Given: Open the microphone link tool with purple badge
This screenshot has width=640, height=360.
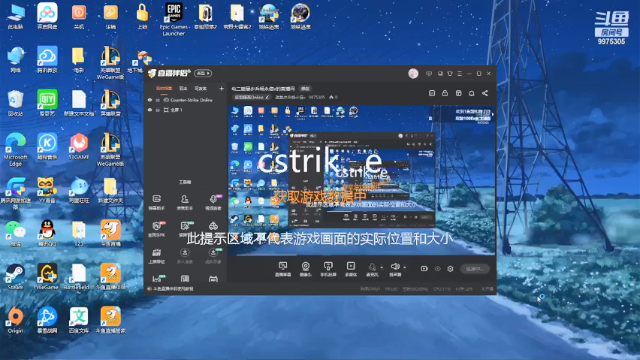Looking at the screenshot, I should coord(213,202).
